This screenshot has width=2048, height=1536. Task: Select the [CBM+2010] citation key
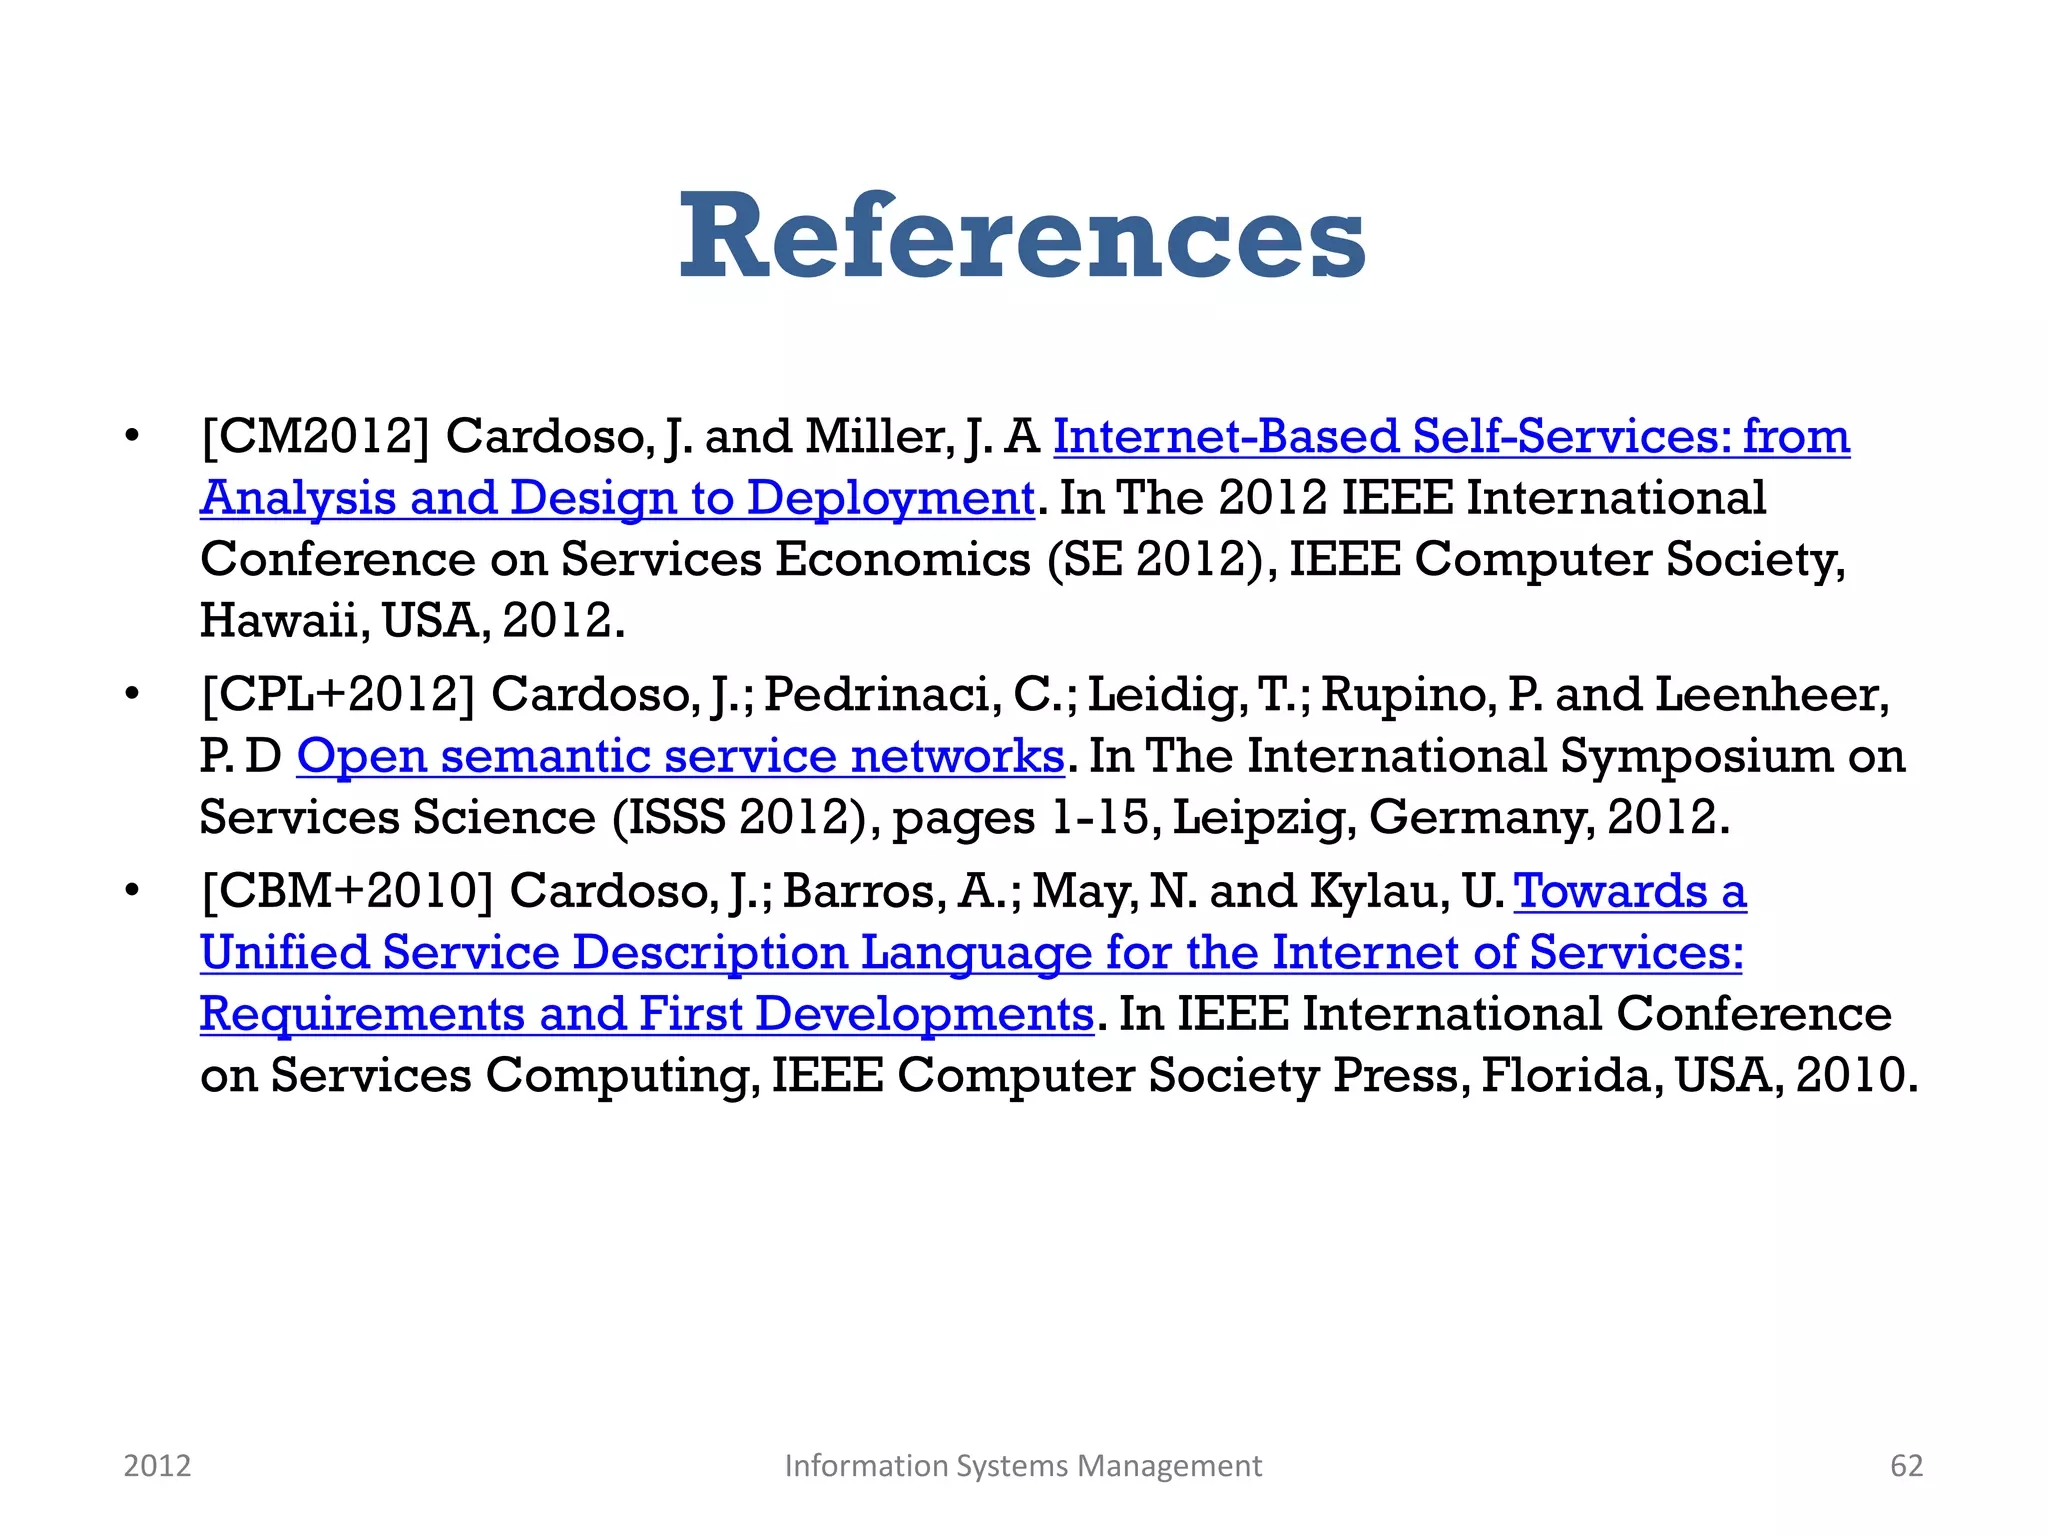tap(347, 891)
